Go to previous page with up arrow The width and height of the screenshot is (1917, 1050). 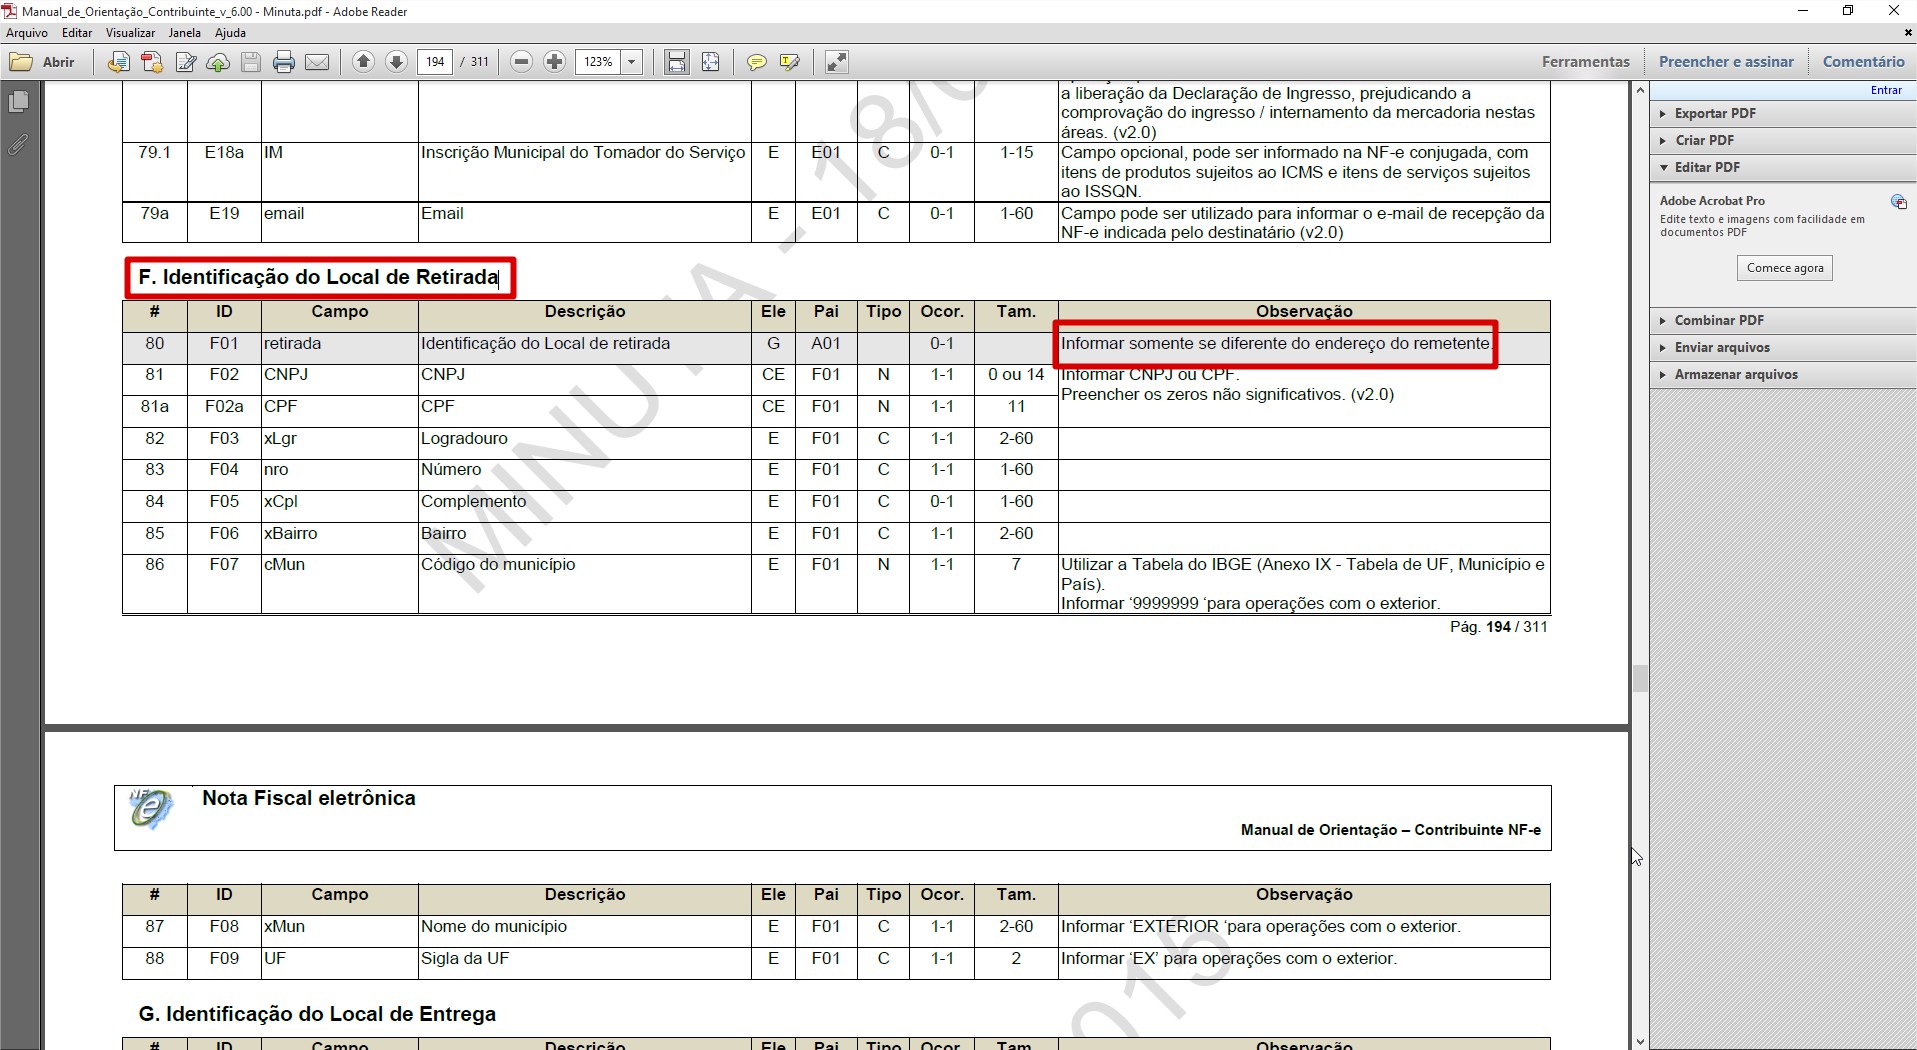pos(364,62)
